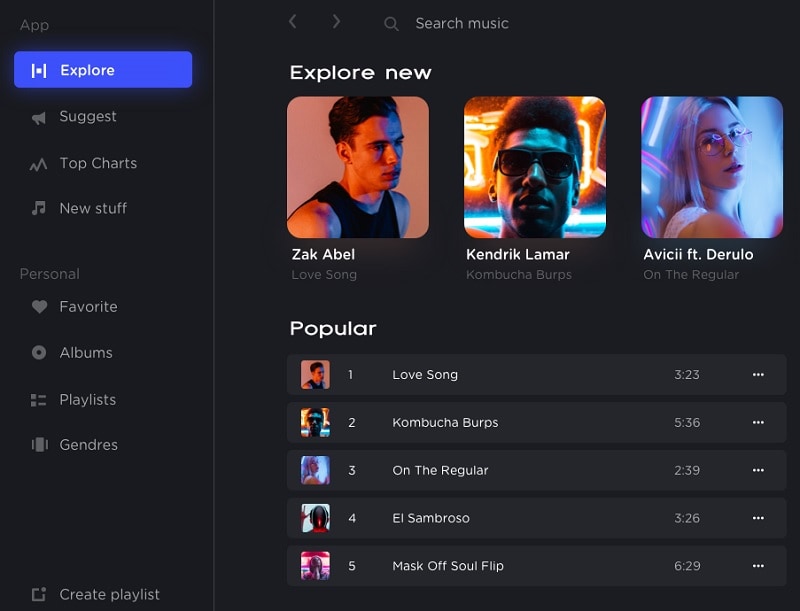Click the Zak Abel artist name

click(323, 254)
